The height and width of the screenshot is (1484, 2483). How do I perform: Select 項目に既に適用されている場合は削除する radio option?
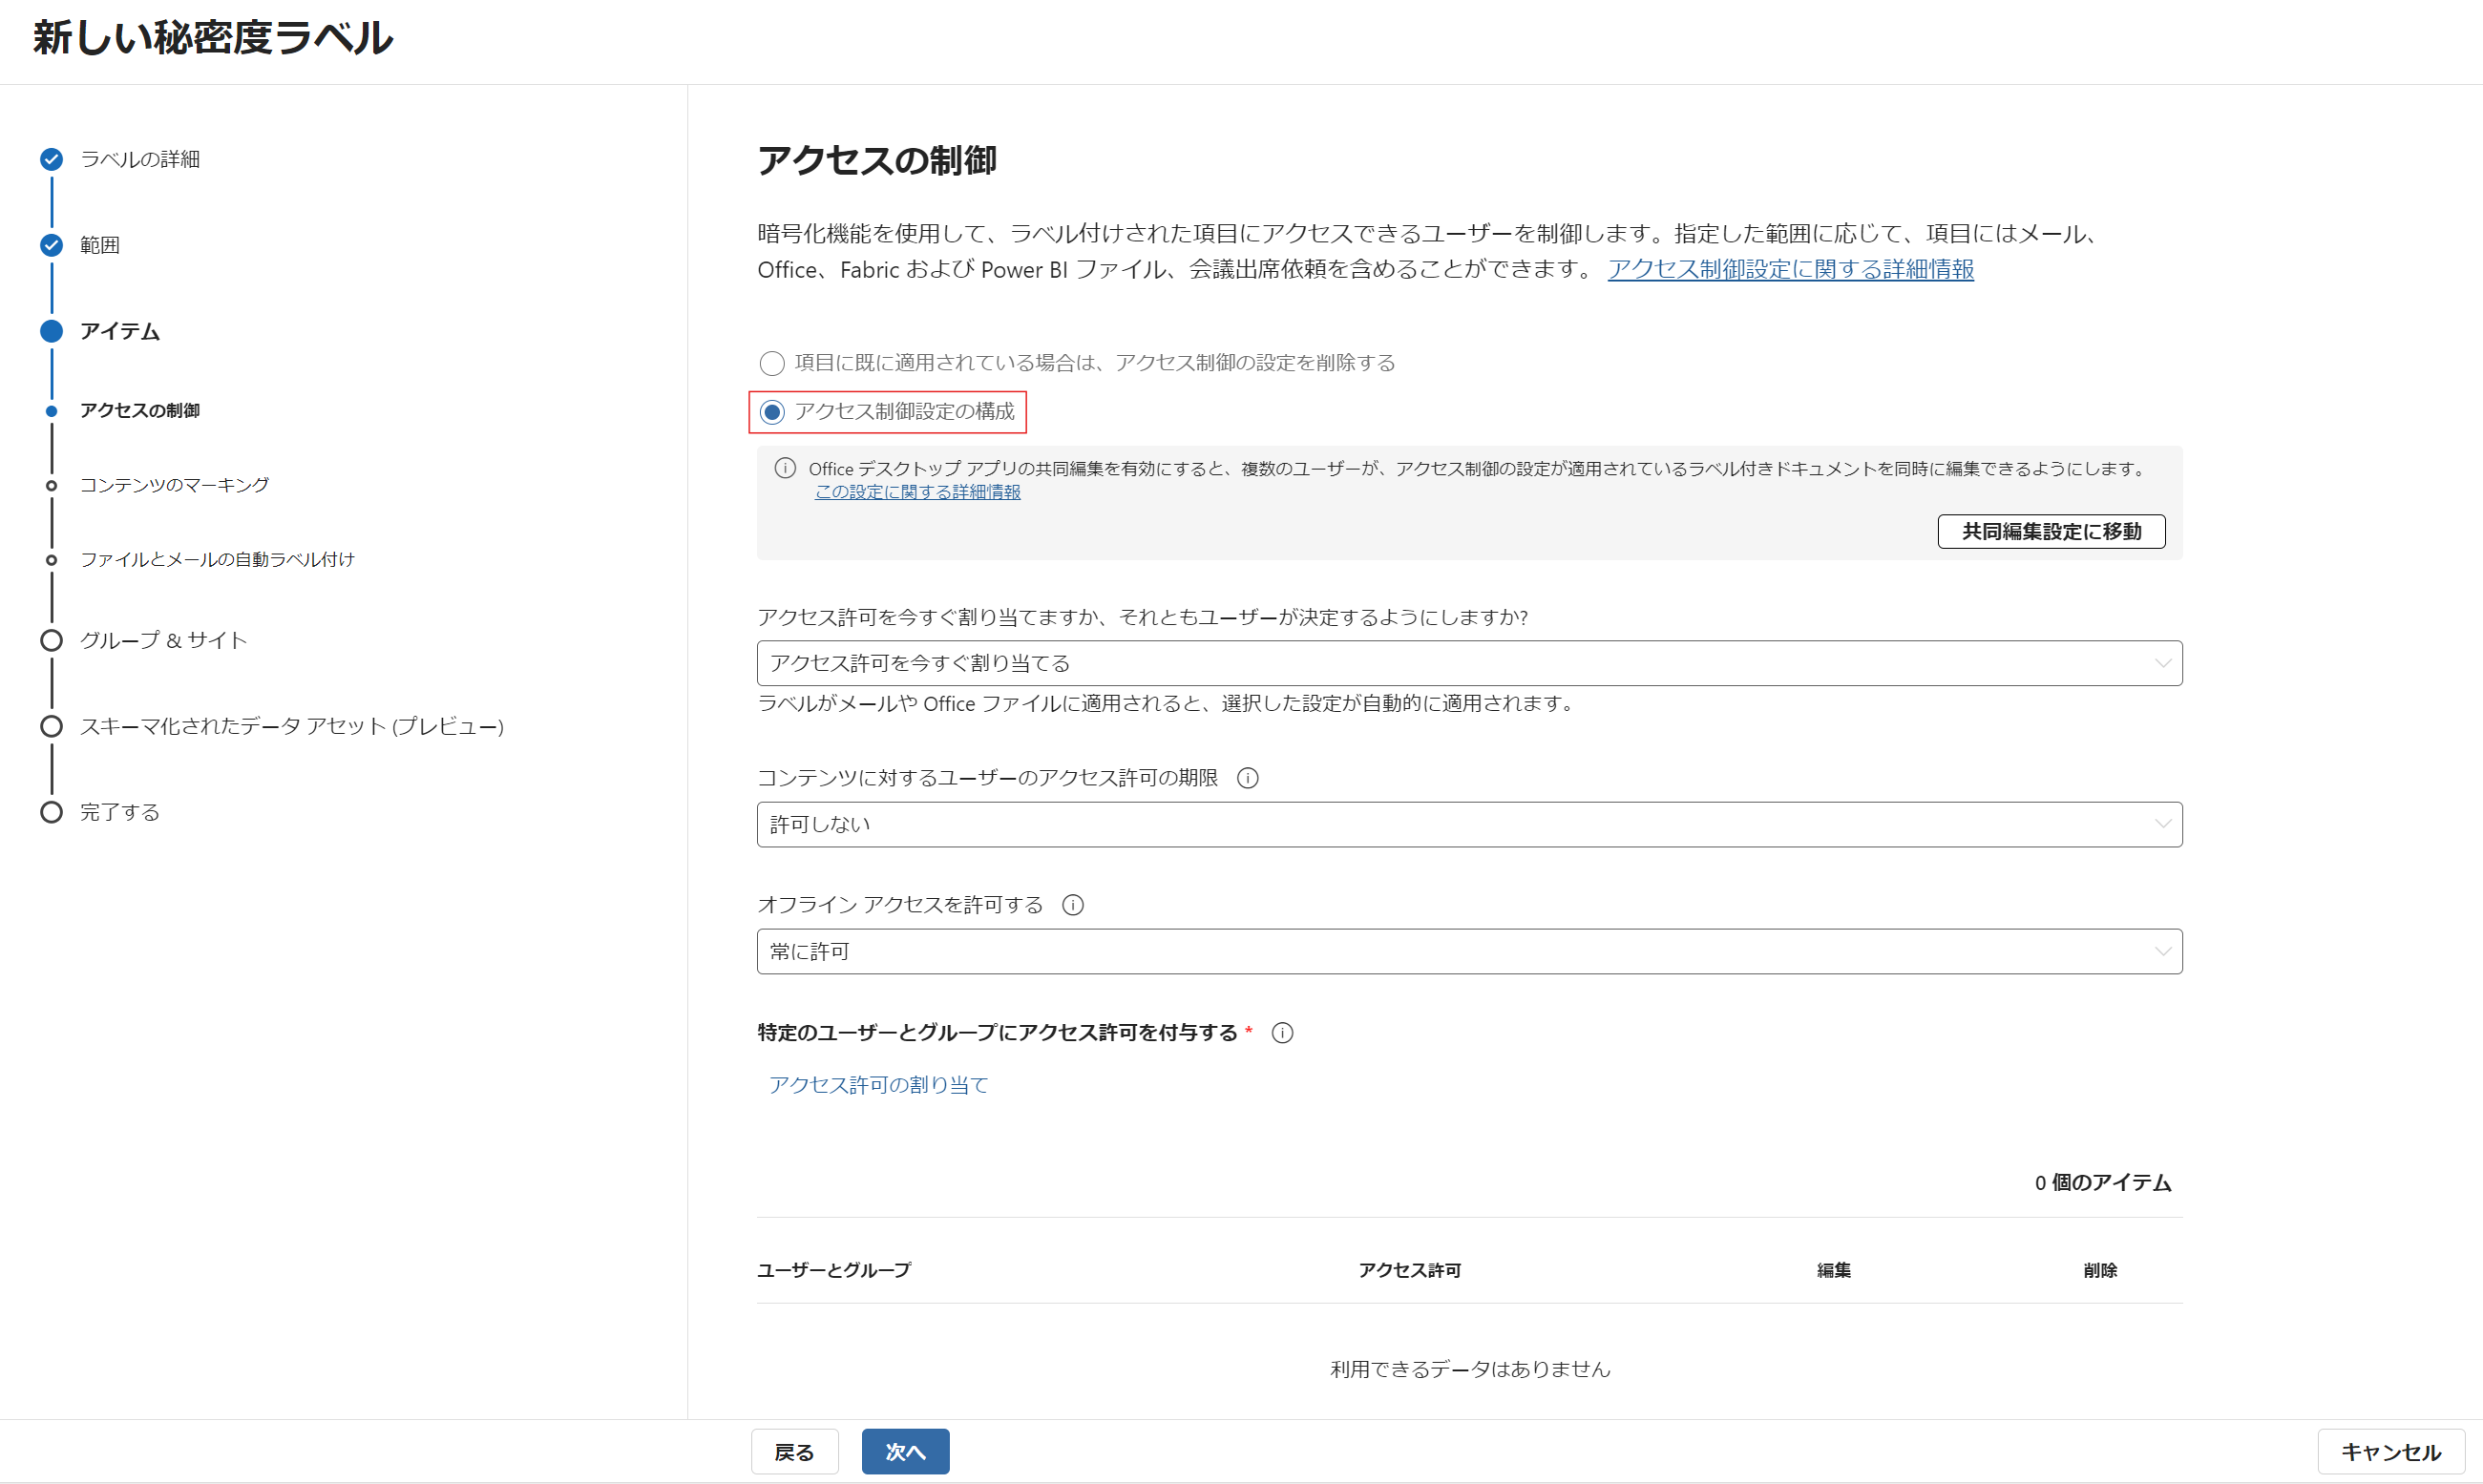[x=771, y=363]
